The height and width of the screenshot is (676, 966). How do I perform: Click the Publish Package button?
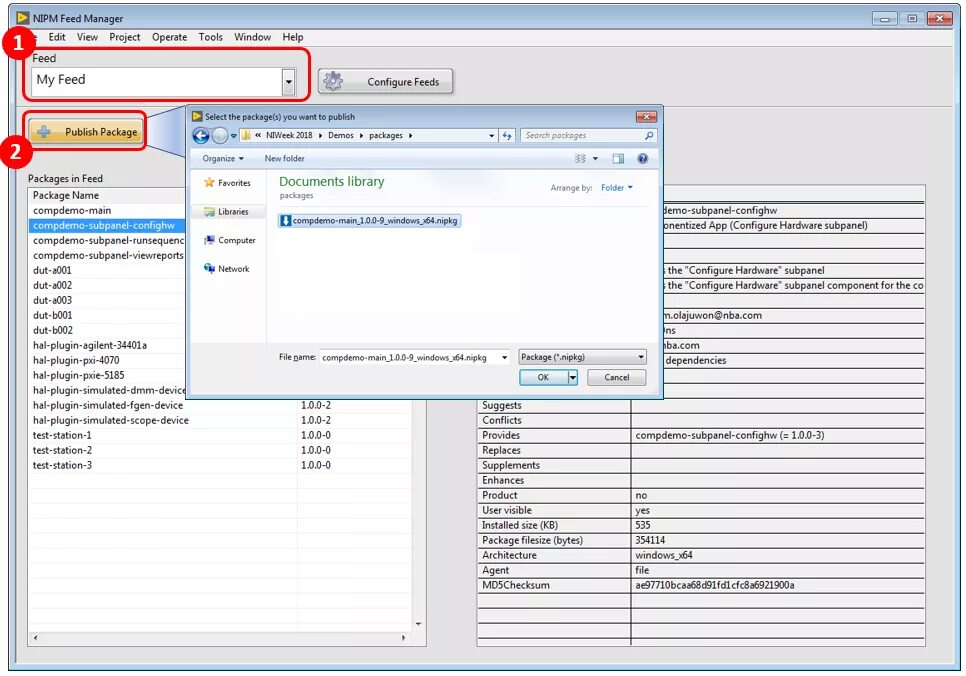[x=86, y=131]
